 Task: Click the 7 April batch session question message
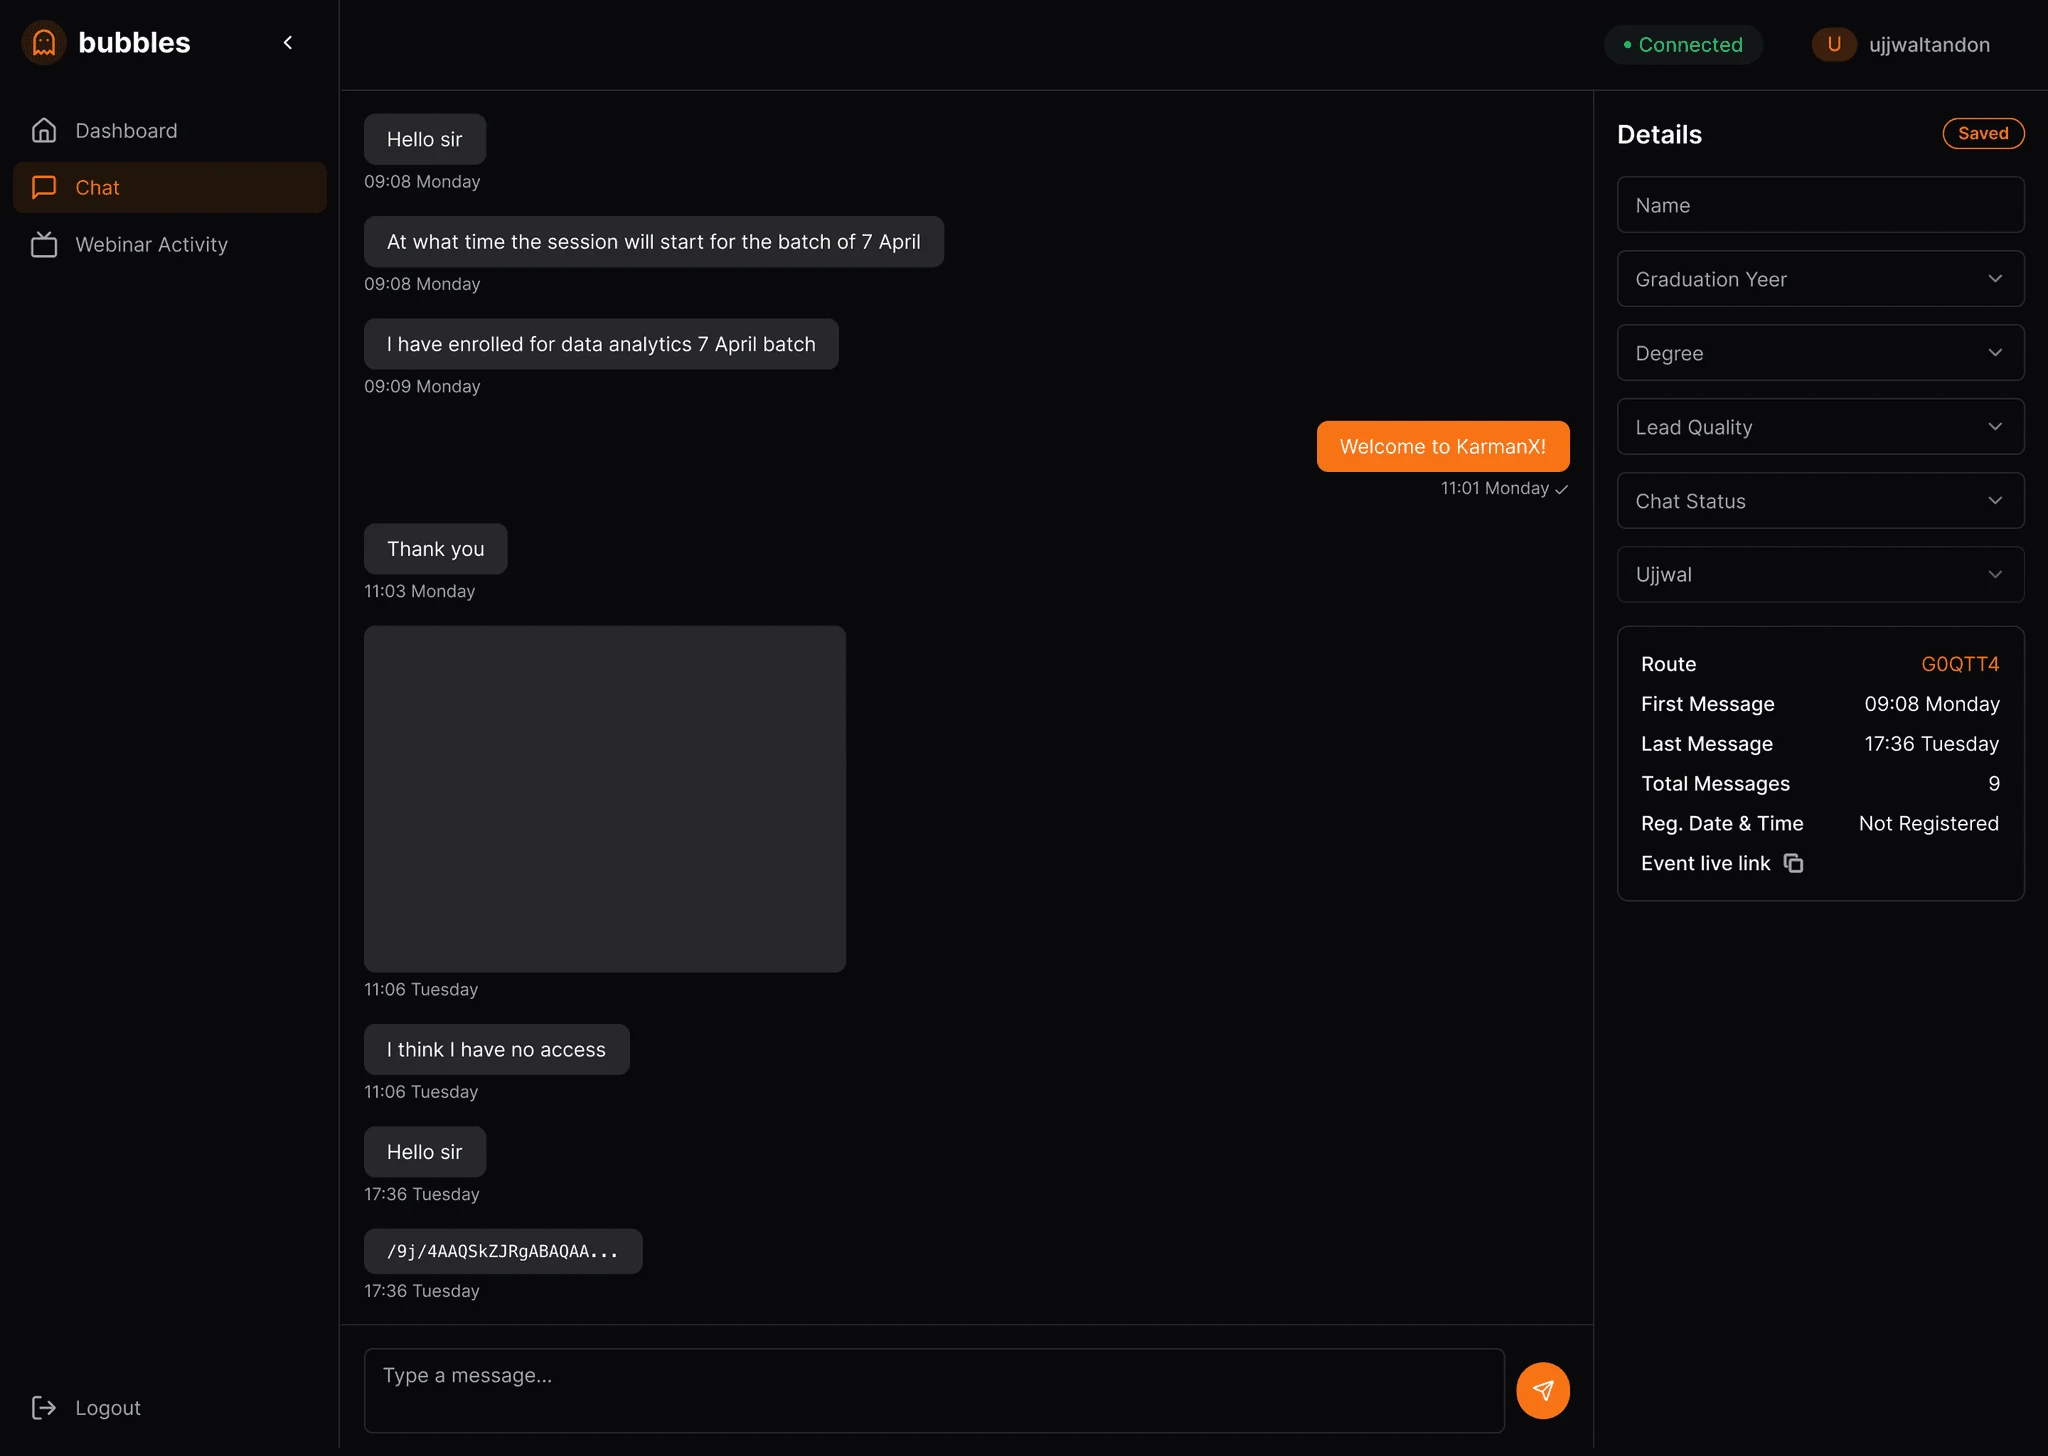click(653, 241)
